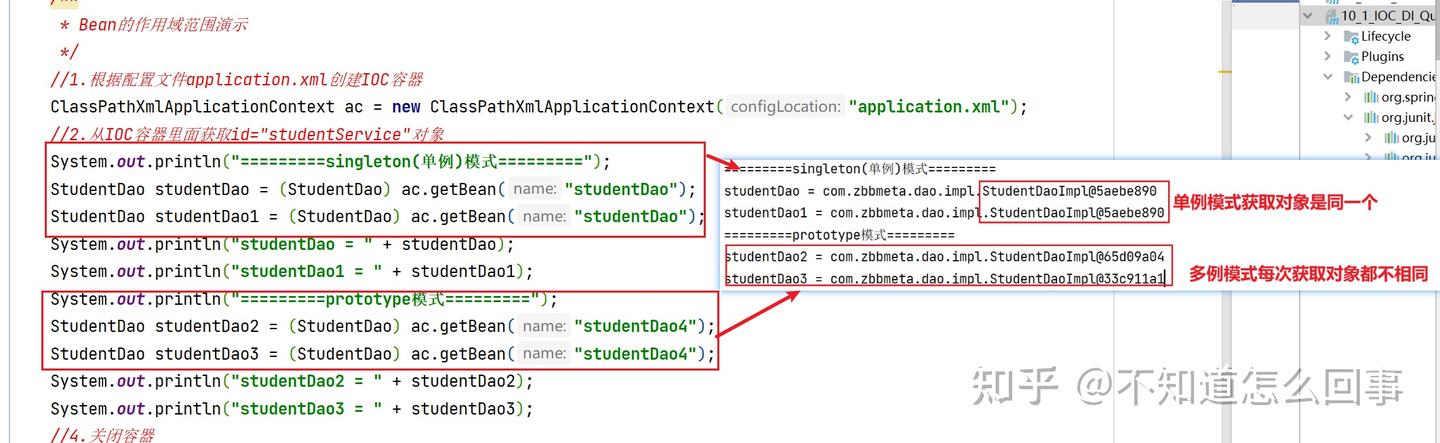The height and width of the screenshot is (443, 1440).
Task: Collapse the Dependencies node
Action: [x=1328, y=76]
